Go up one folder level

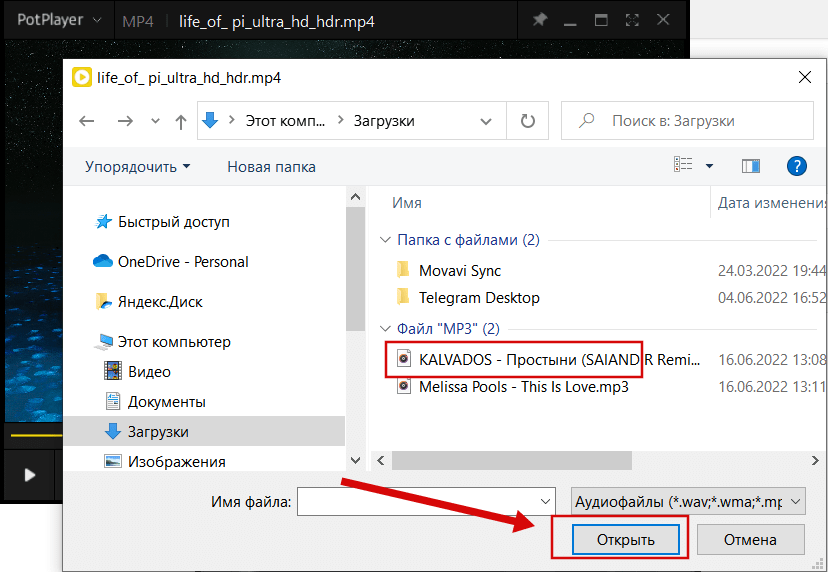(x=181, y=121)
